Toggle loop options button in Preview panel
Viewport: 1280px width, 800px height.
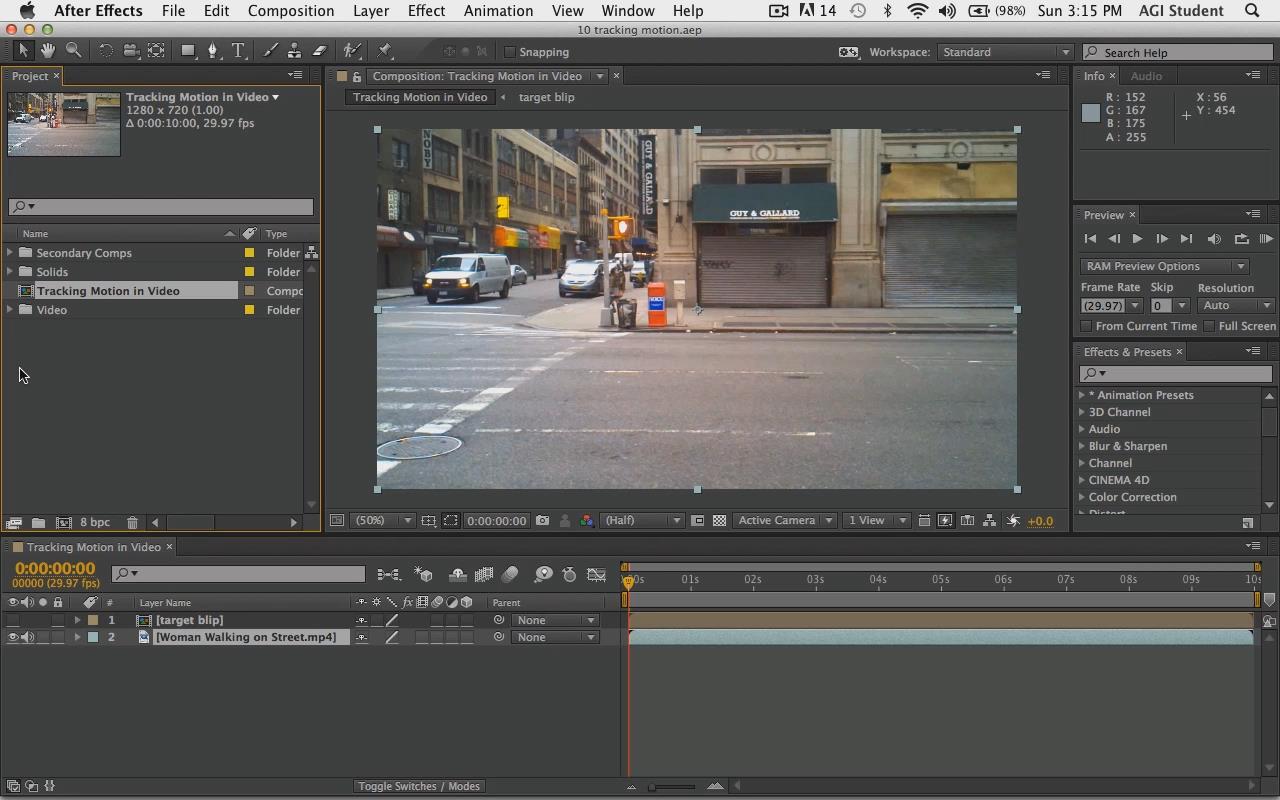[x=1241, y=239]
